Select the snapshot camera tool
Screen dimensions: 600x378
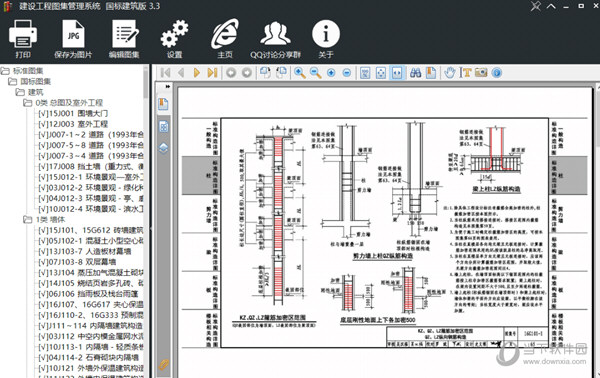[x=481, y=73]
